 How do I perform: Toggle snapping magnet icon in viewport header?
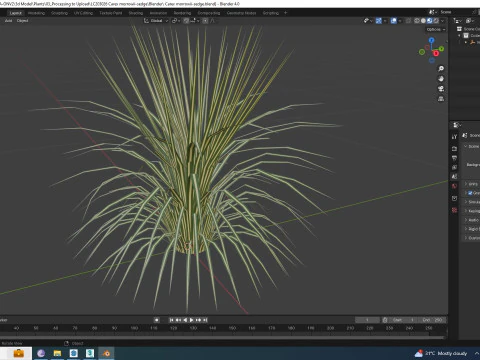(186, 21)
